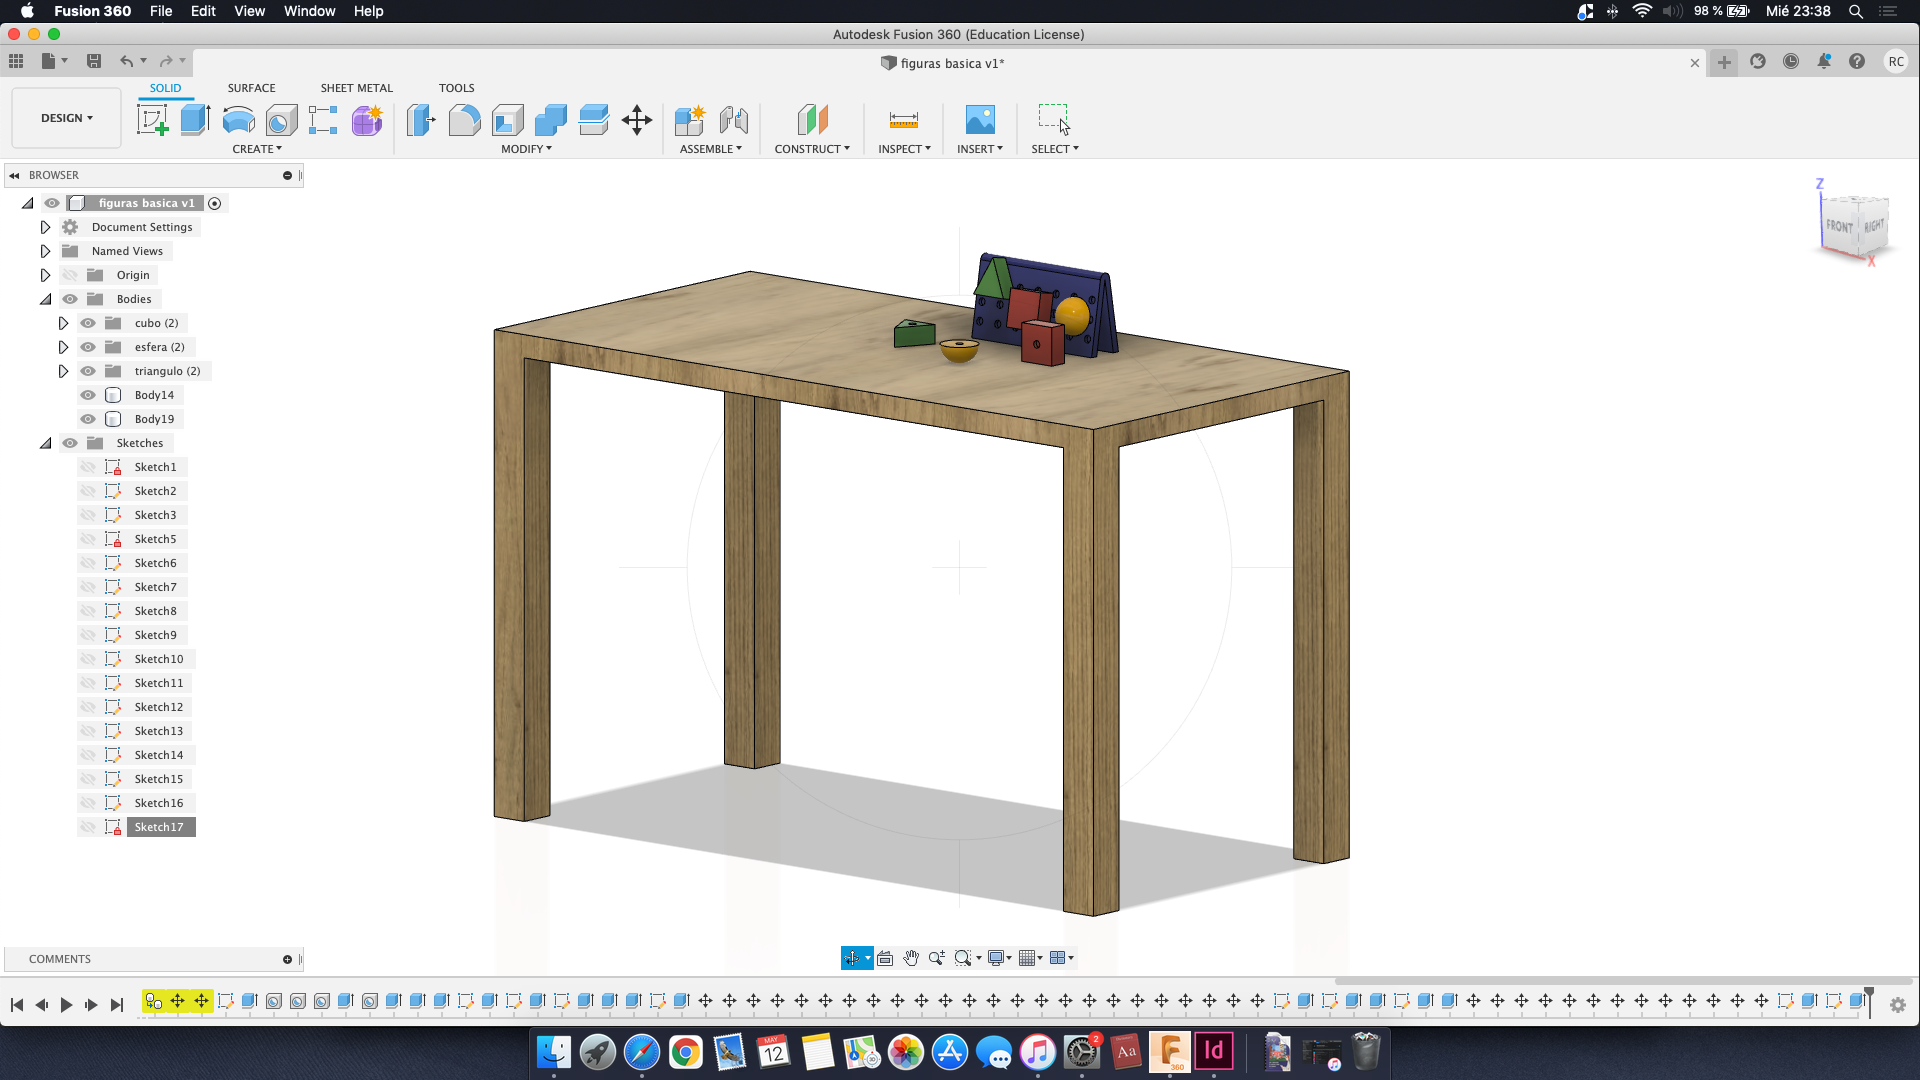Open the DESIGN workspace dropdown
Viewport: 1920px width, 1080px height.
click(66, 118)
